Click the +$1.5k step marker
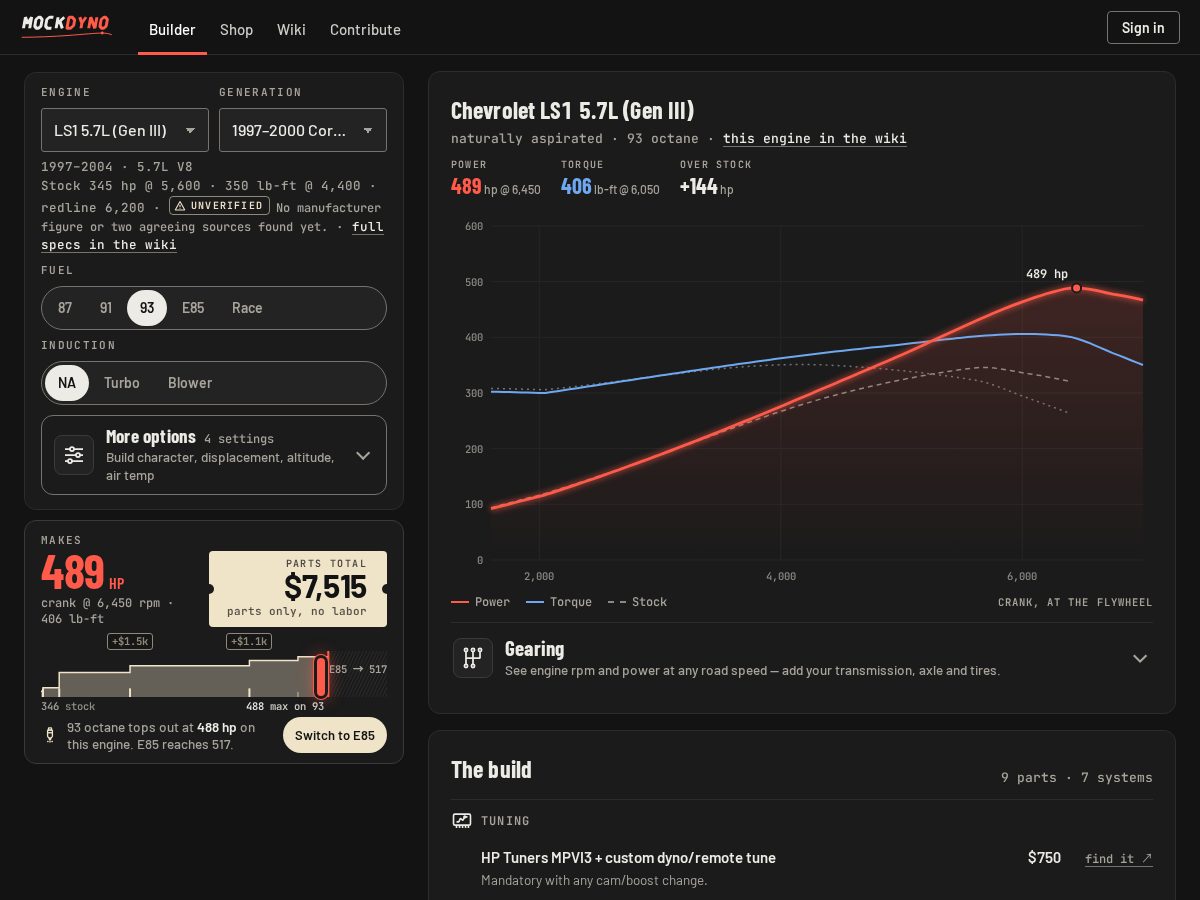Viewport: 1200px width, 900px height. 130,641
